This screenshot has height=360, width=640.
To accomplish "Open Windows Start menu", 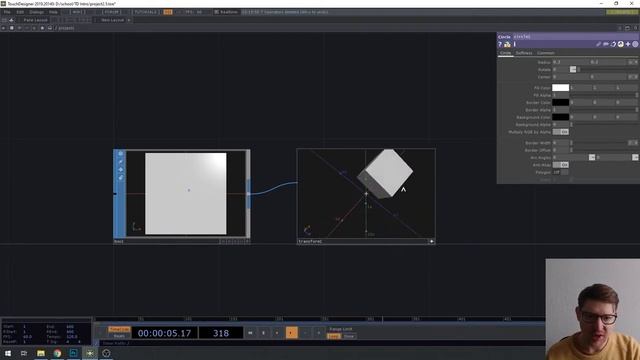I will (7, 353).
